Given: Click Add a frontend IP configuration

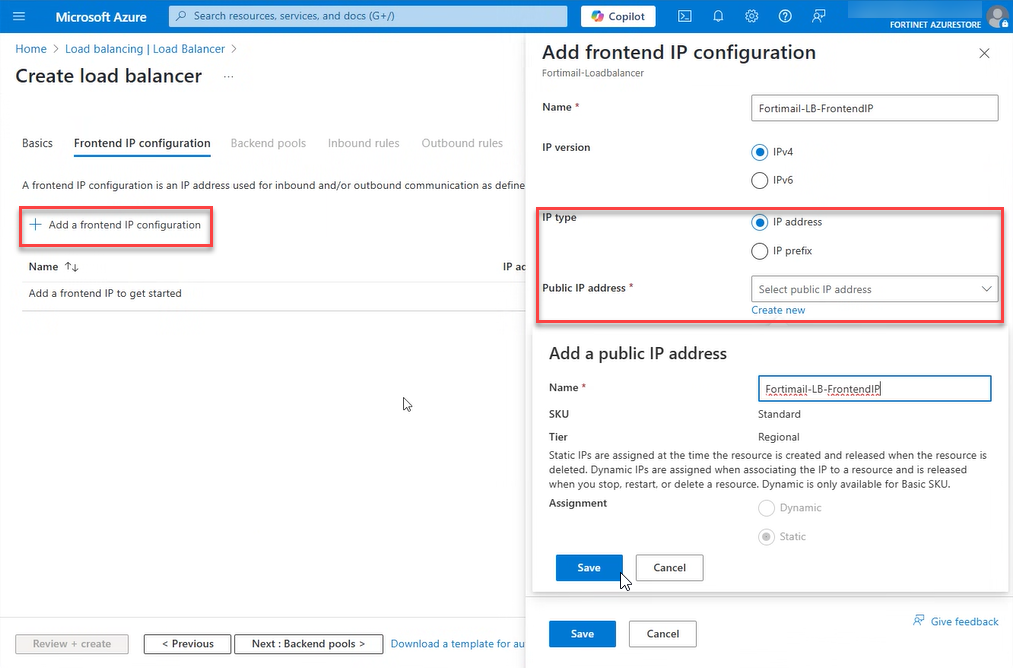Looking at the screenshot, I should click(116, 225).
